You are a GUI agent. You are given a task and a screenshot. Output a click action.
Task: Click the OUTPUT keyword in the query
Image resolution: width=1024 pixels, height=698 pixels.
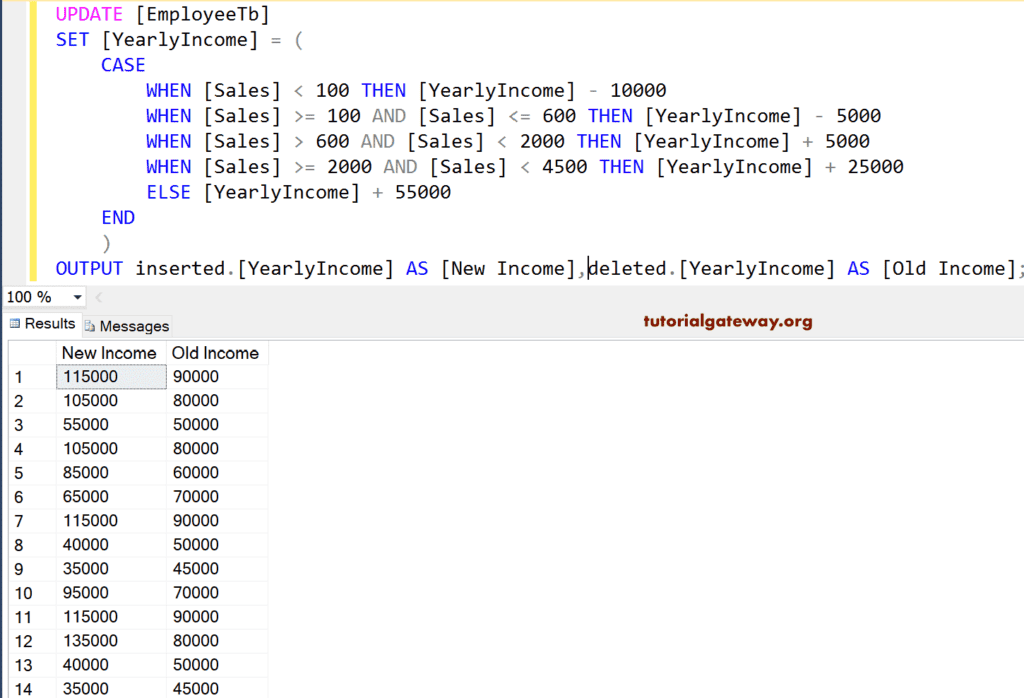89,269
